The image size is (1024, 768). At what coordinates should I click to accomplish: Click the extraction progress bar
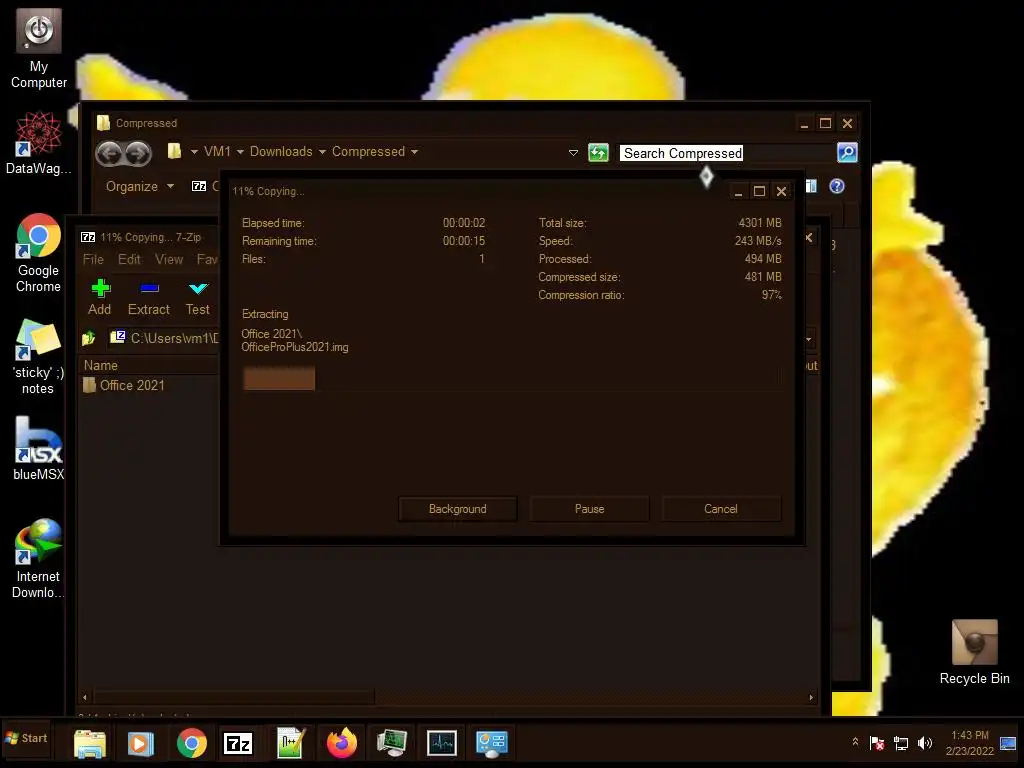(511, 378)
